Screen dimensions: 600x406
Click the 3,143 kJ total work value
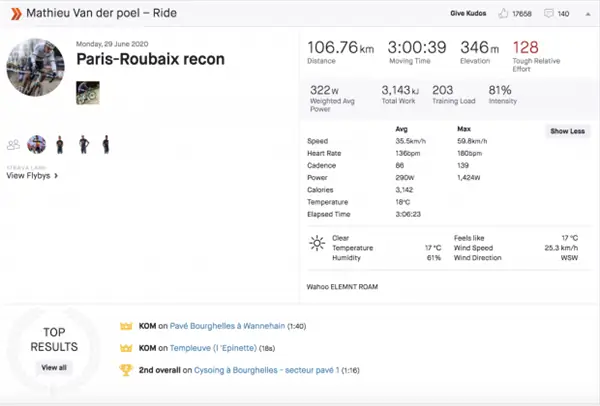coord(400,90)
